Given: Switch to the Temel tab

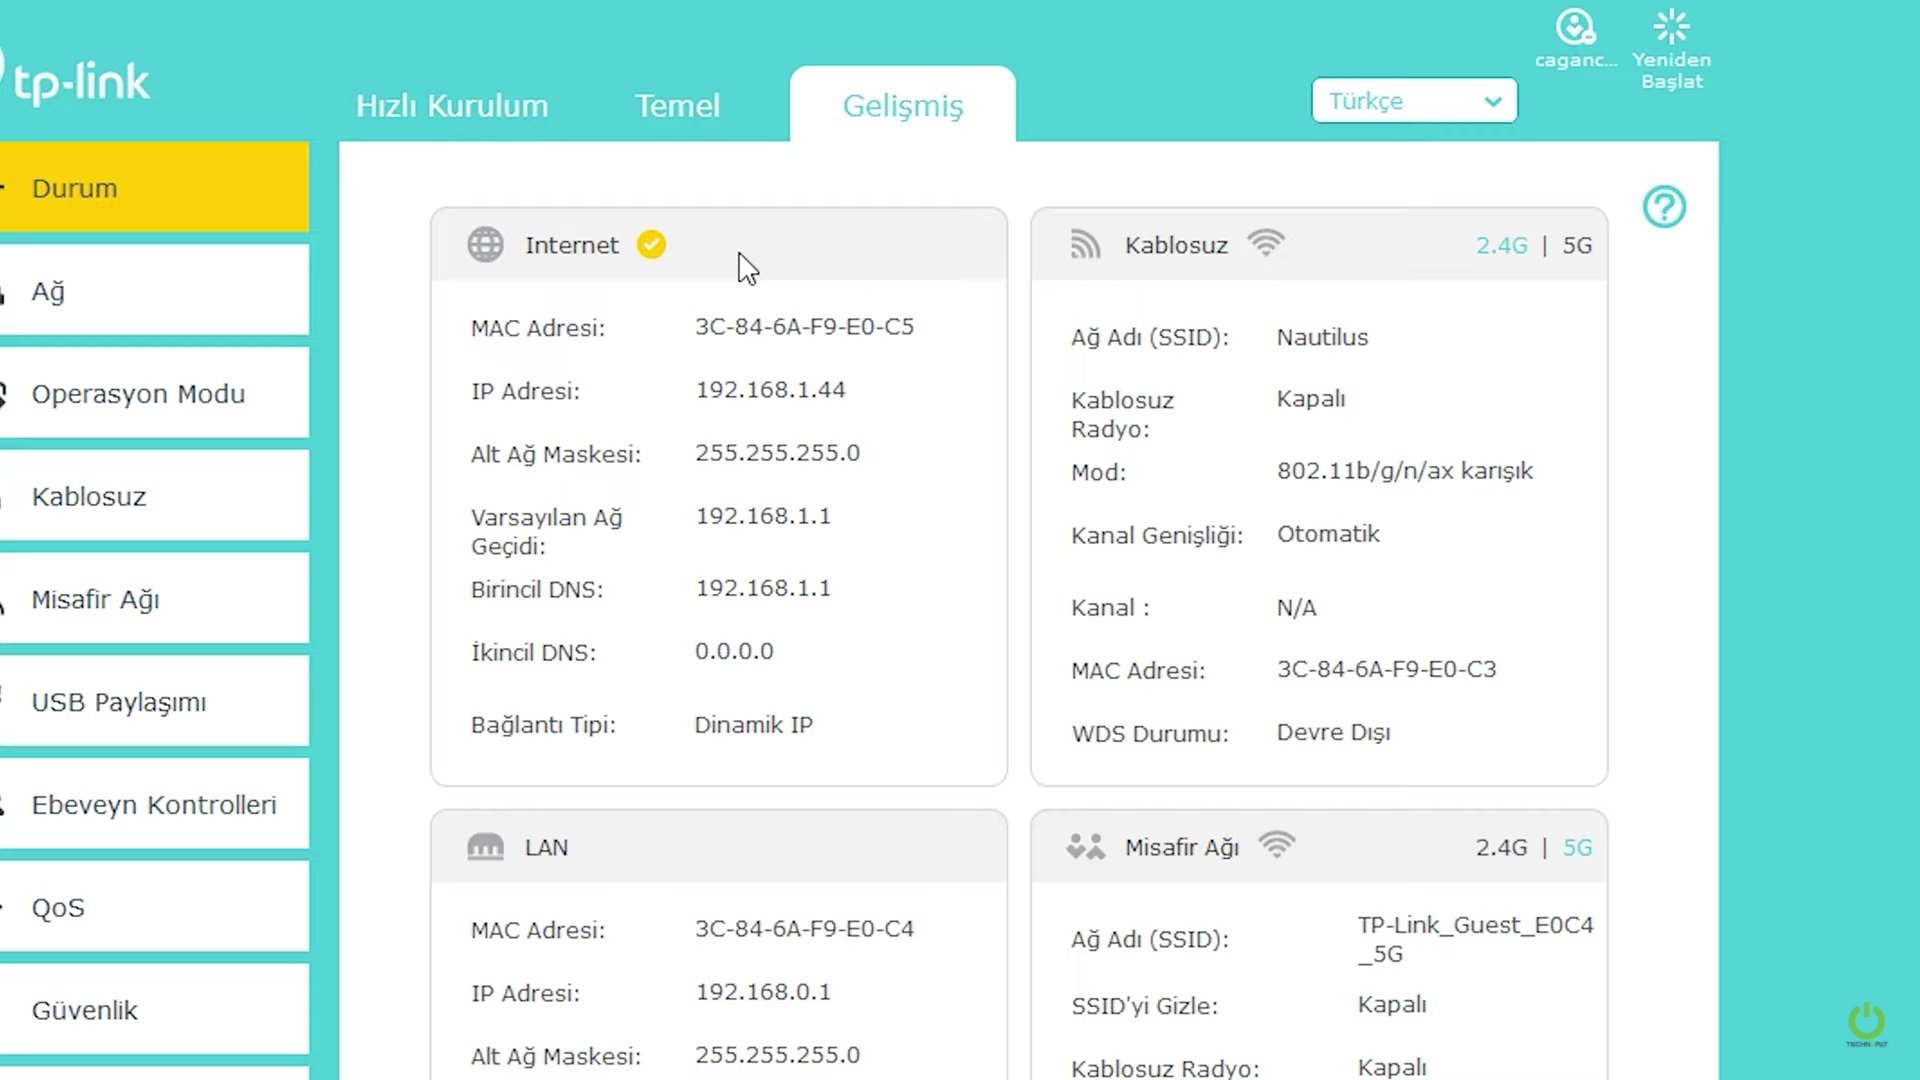Looking at the screenshot, I should tap(677, 106).
